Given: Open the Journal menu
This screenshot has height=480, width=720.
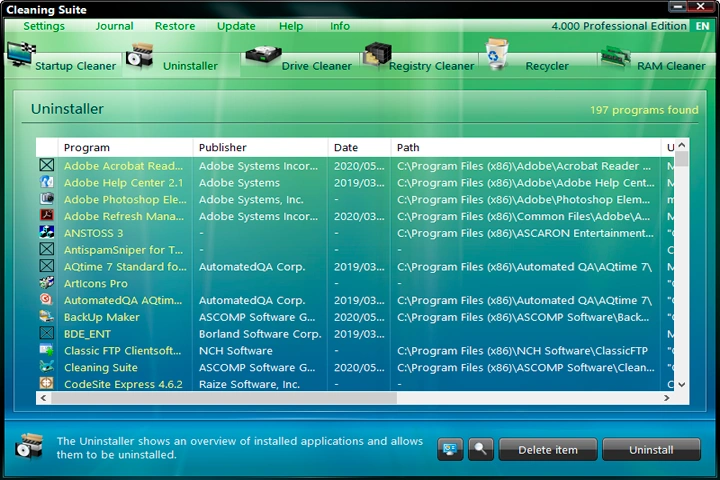Looking at the screenshot, I should 114,26.
